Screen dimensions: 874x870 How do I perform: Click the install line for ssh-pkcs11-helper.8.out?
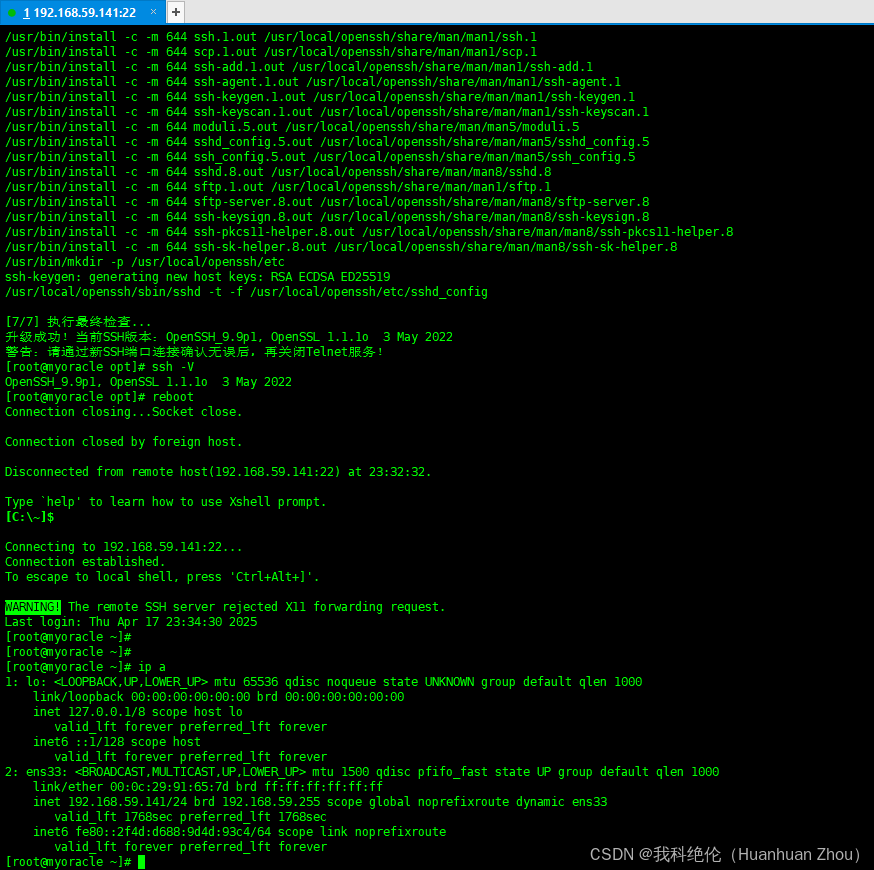(369, 232)
